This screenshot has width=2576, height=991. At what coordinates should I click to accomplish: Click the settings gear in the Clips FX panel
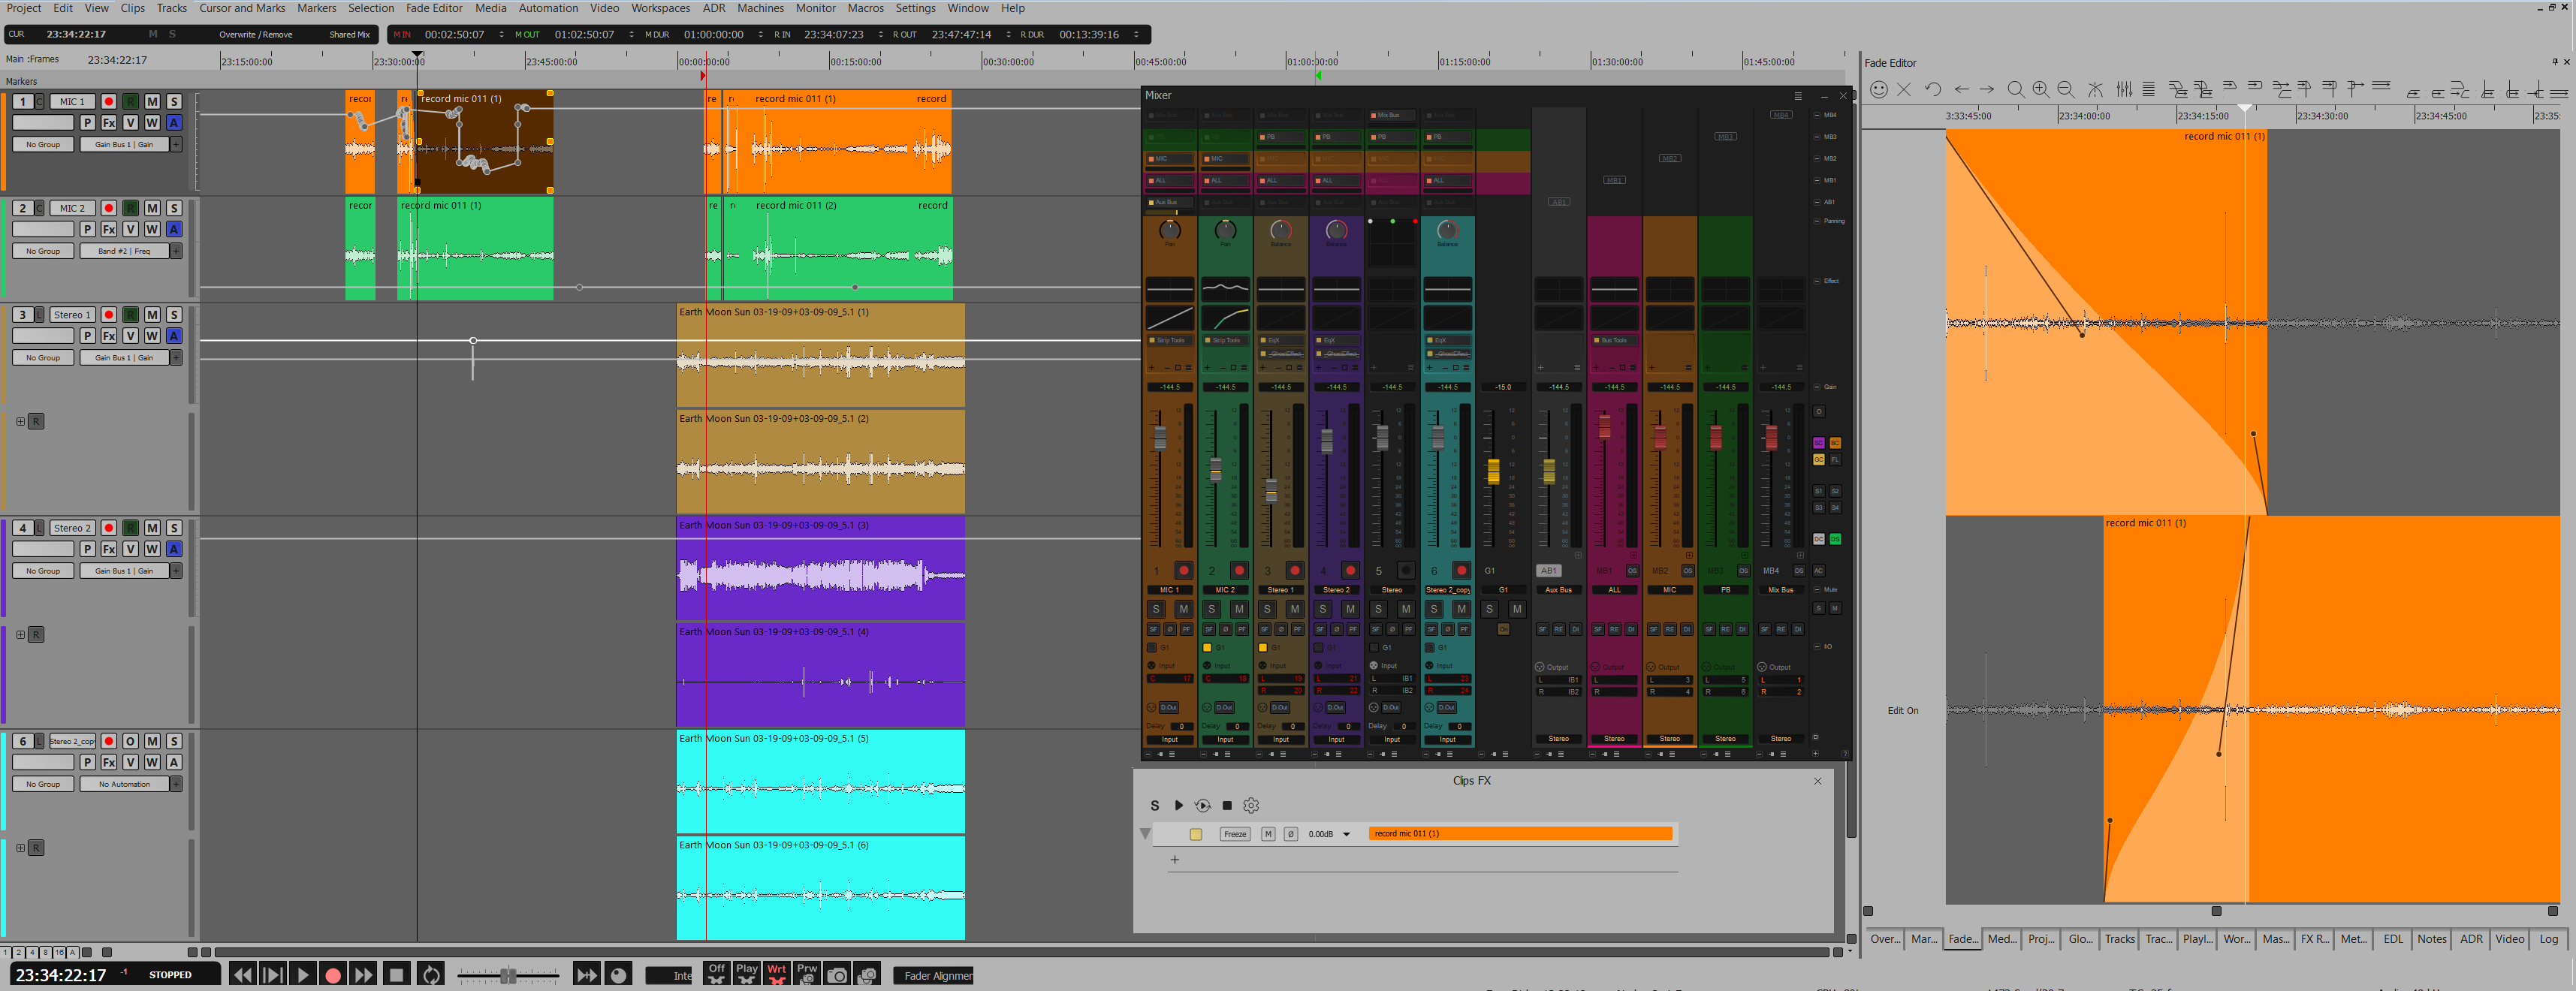[x=1250, y=805]
